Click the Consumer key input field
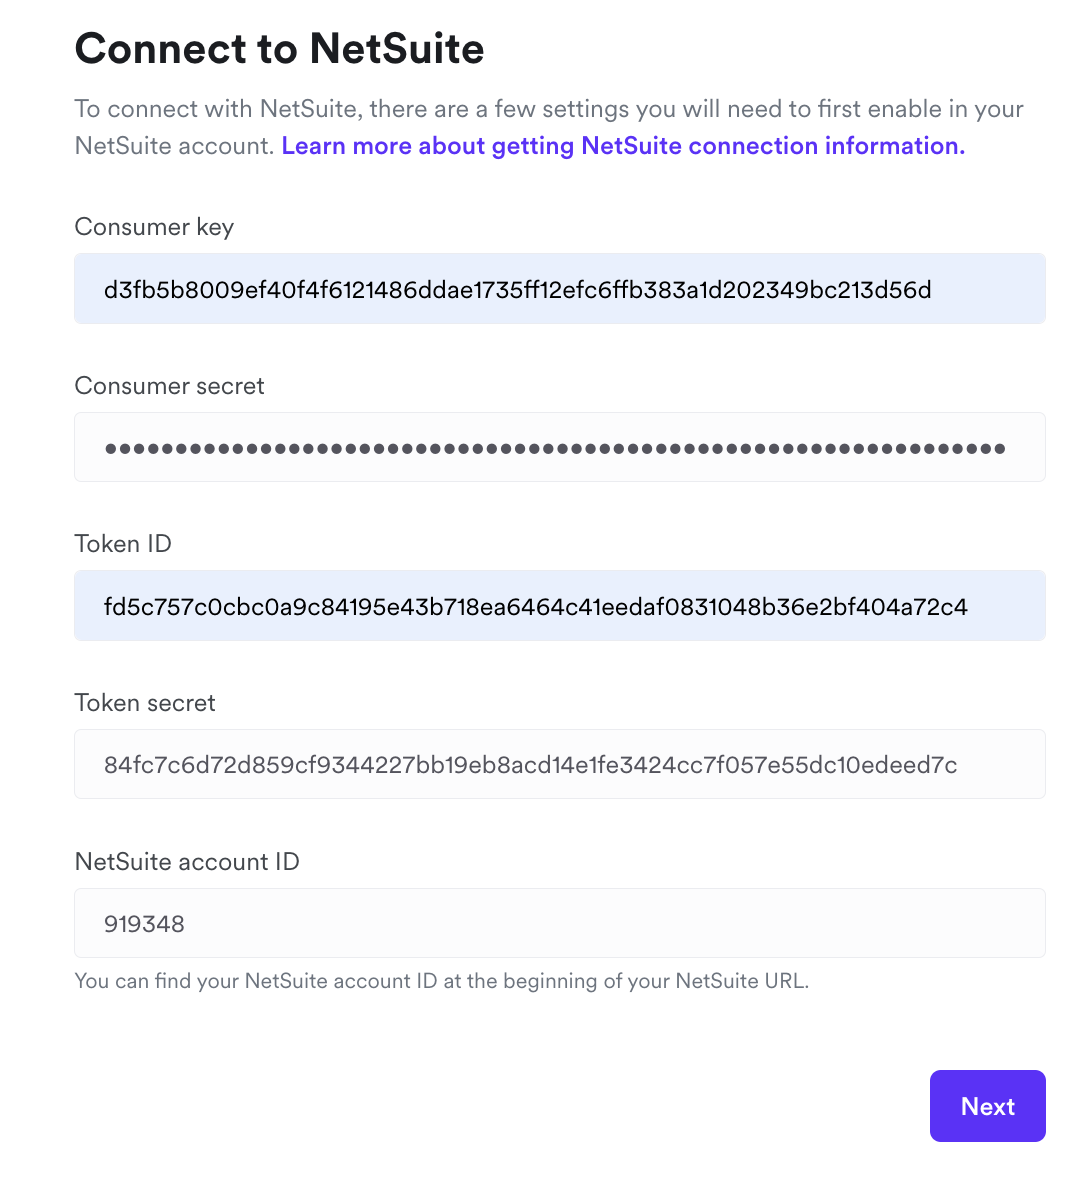The height and width of the screenshot is (1182, 1090). (x=559, y=289)
